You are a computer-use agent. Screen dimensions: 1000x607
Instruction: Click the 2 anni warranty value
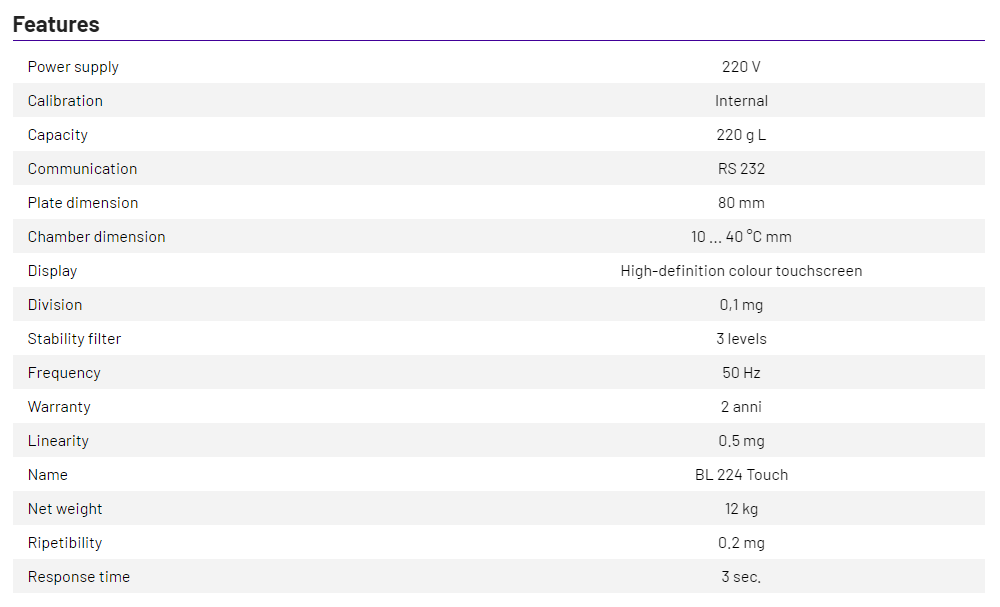(x=741, y=407)
